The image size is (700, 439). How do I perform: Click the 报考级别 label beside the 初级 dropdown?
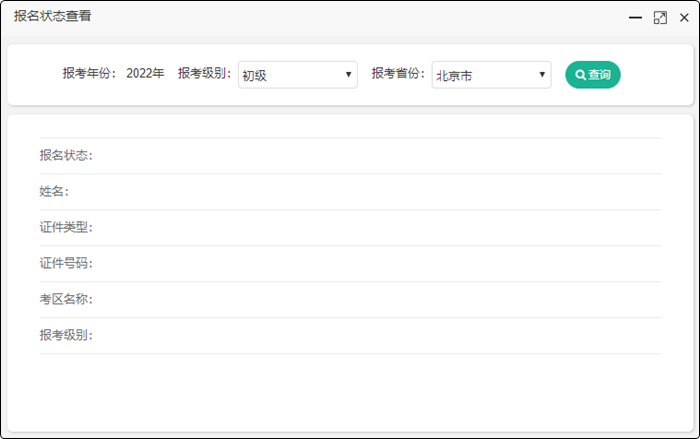pos(205,74)
